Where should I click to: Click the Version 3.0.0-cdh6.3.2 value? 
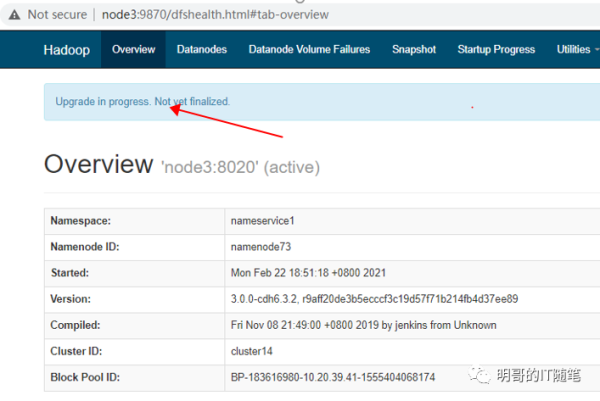[374, 298]
